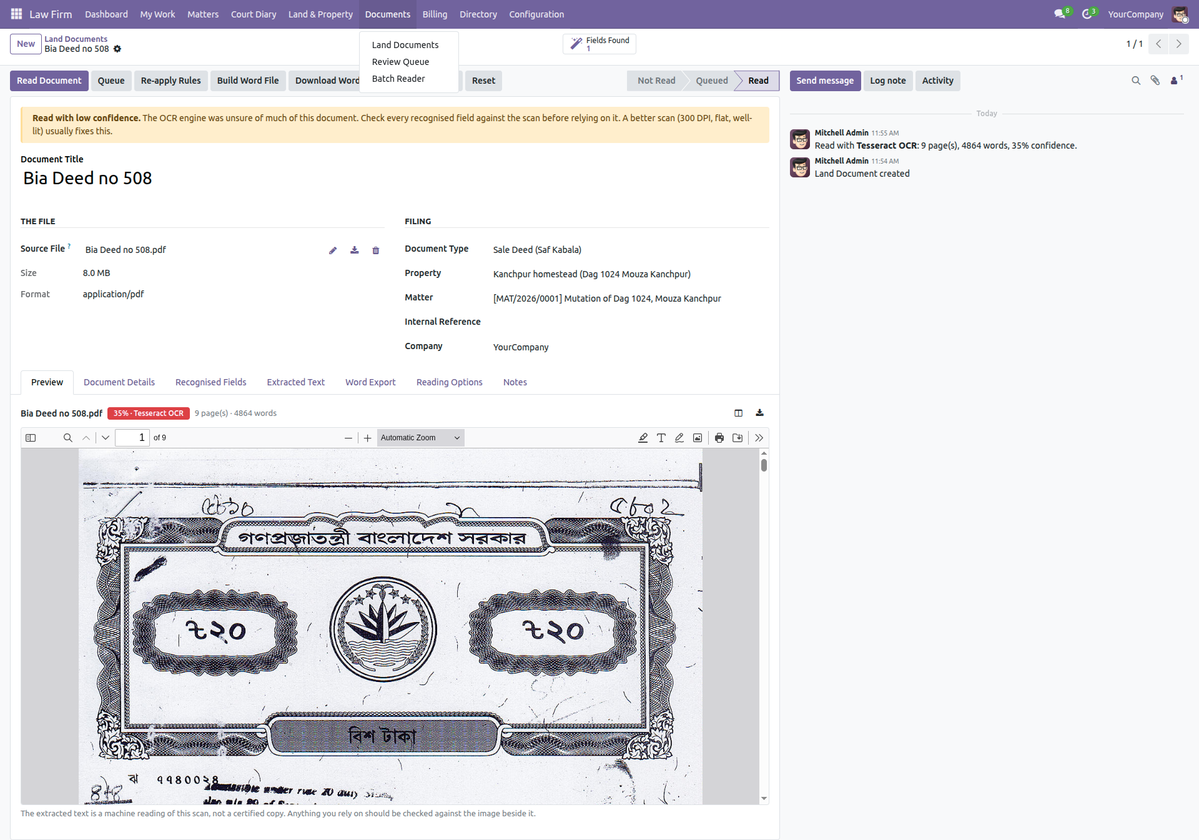Click the Queue button
Viewport: 1199px width, 840px height.
[x=111, y=80]
